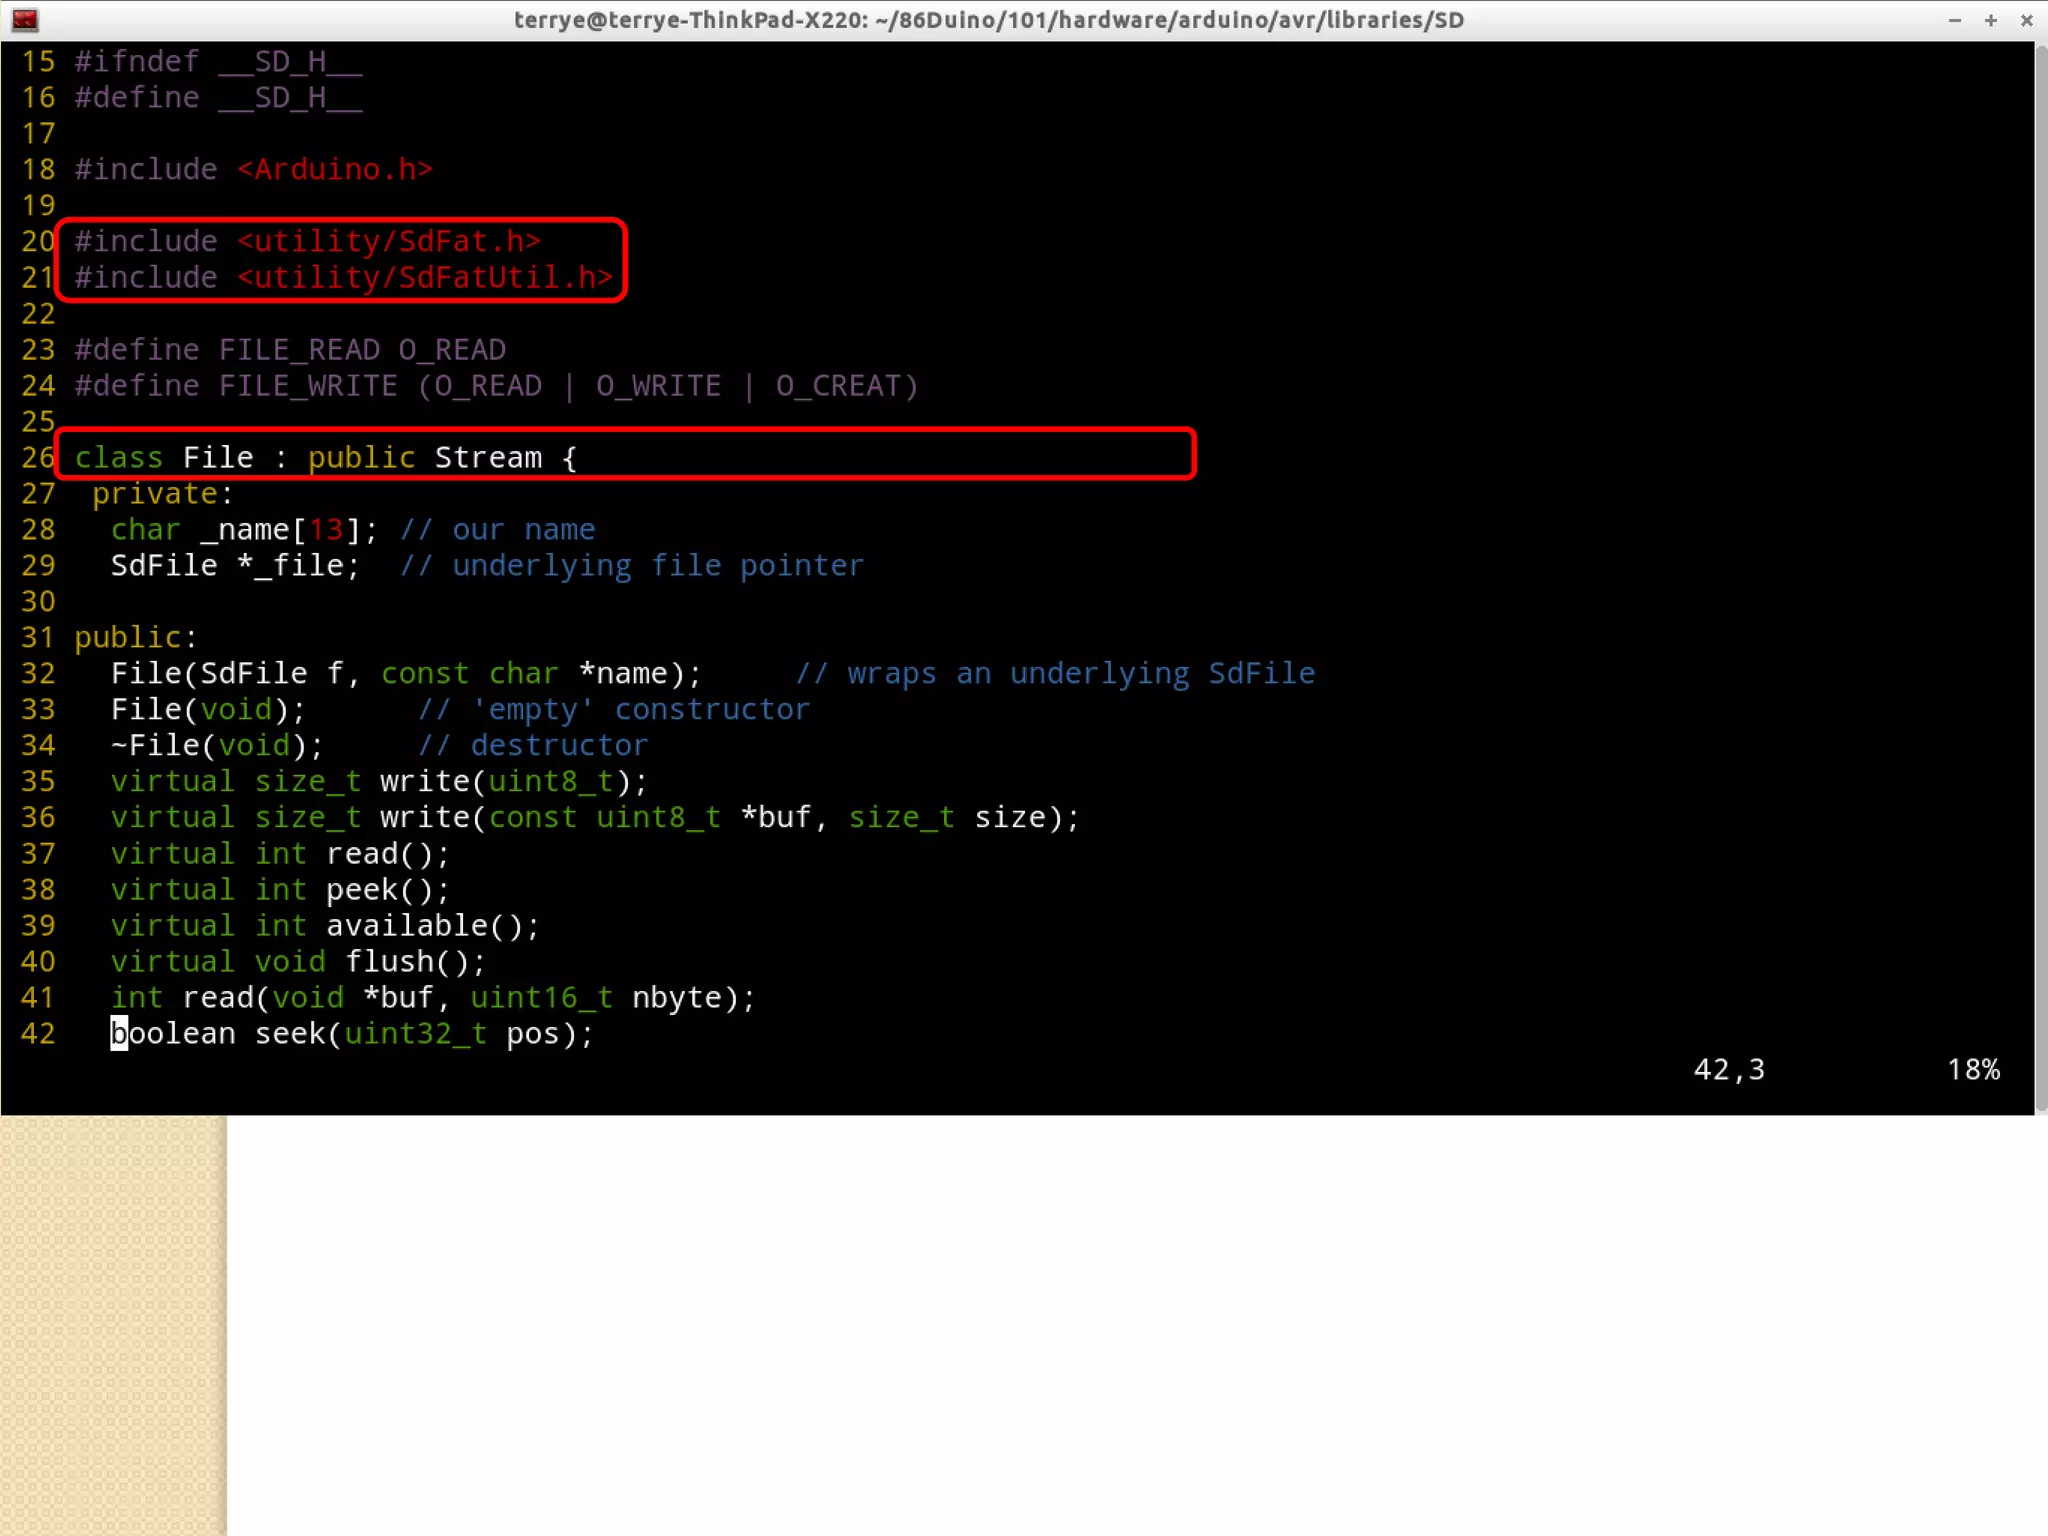Maximize the terminal window with plus icon
The image size is (2048, 1536).
click(1991, 20)
